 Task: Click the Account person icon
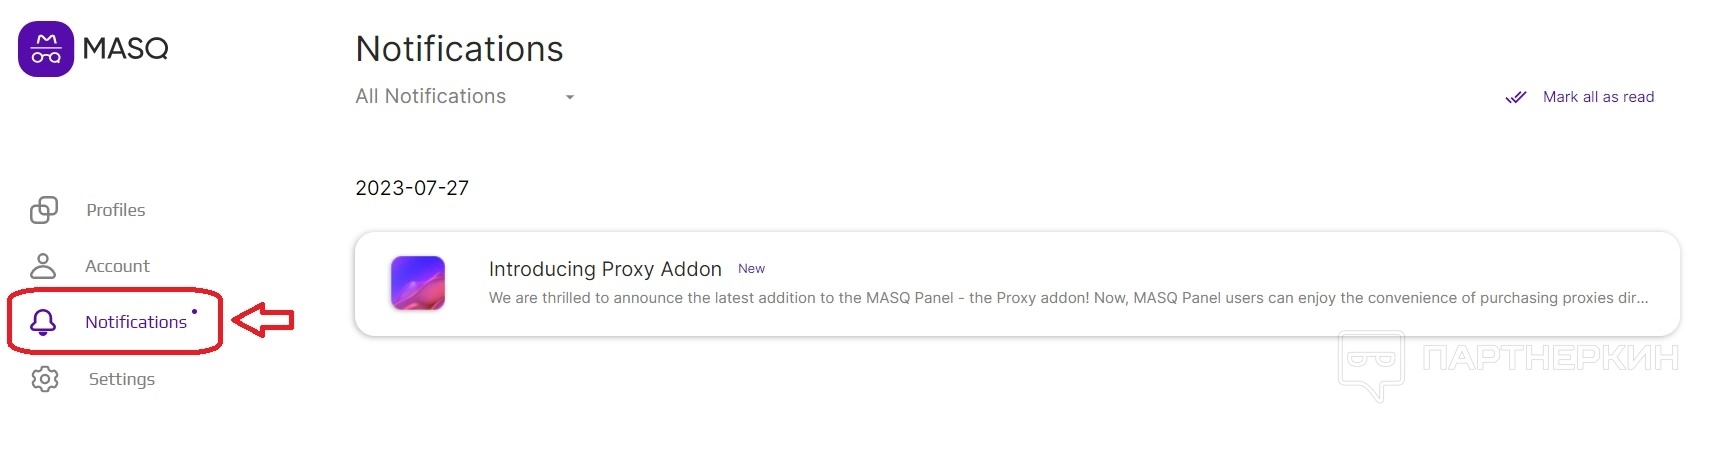pyautogui.click(x=43, y=266)
